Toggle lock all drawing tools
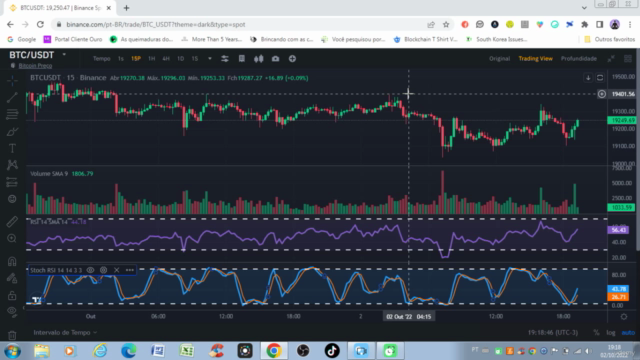Image resolution: width=640 pixels, height=360 pixels. point(12,295)
